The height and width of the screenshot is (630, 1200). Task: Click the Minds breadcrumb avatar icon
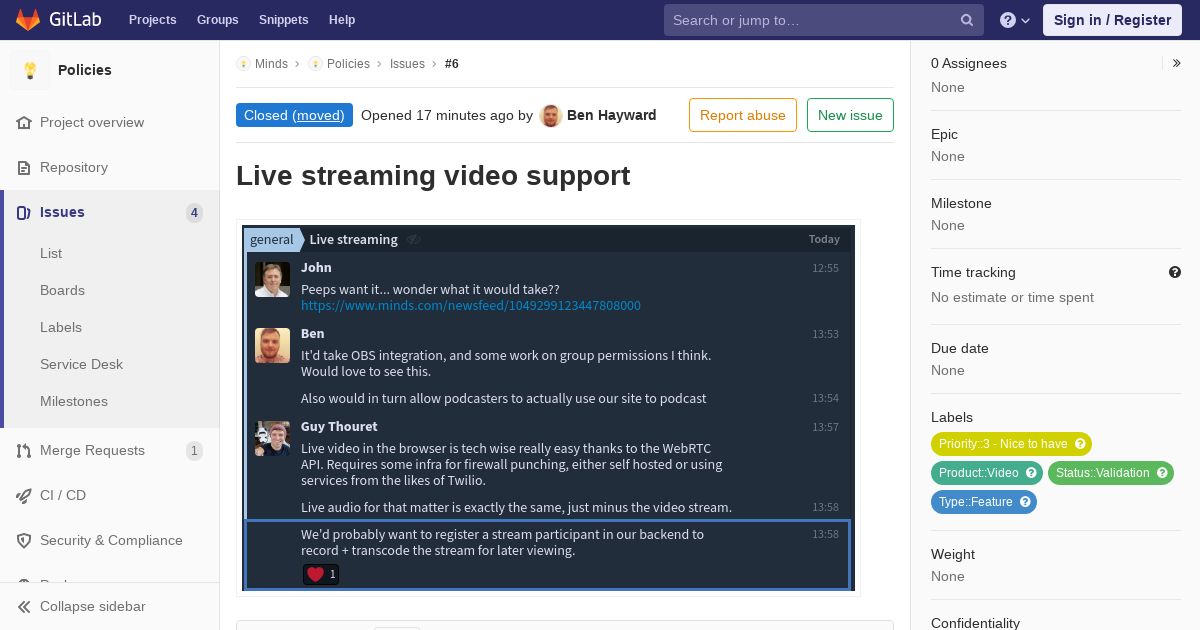243,63
